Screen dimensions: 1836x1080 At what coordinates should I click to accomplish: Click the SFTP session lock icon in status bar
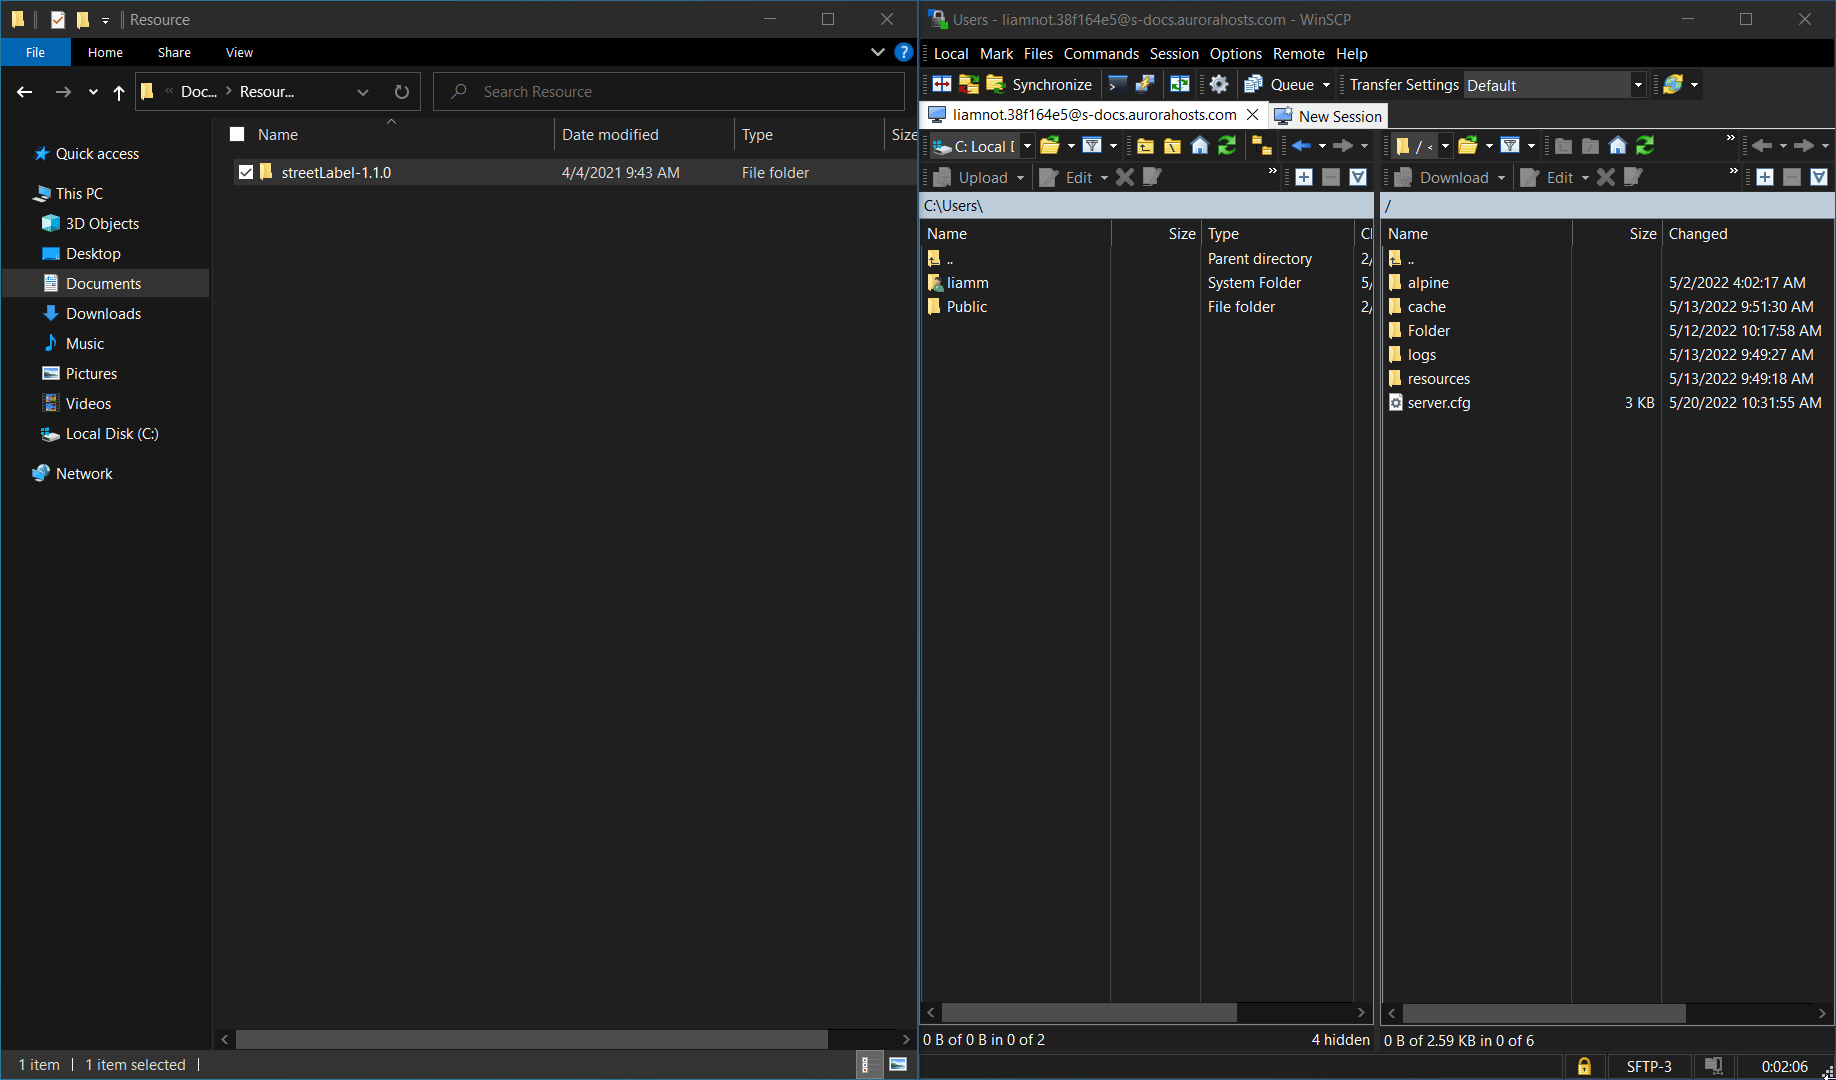1584,1066
